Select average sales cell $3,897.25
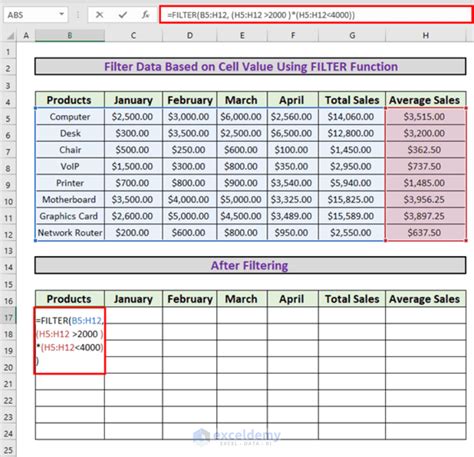 426,216
